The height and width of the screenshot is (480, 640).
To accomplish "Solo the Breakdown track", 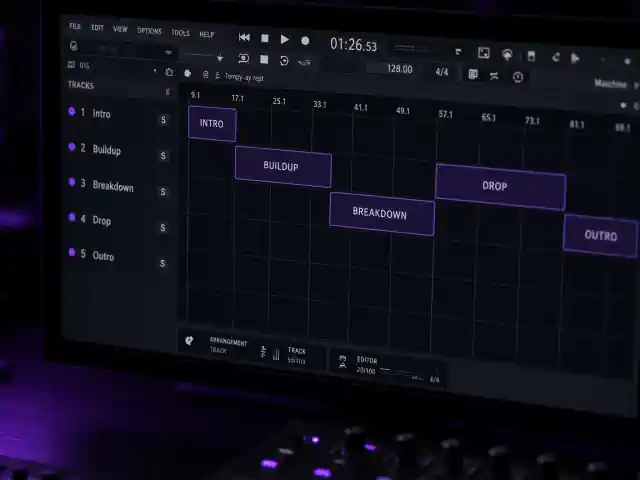I will point(163,191).
